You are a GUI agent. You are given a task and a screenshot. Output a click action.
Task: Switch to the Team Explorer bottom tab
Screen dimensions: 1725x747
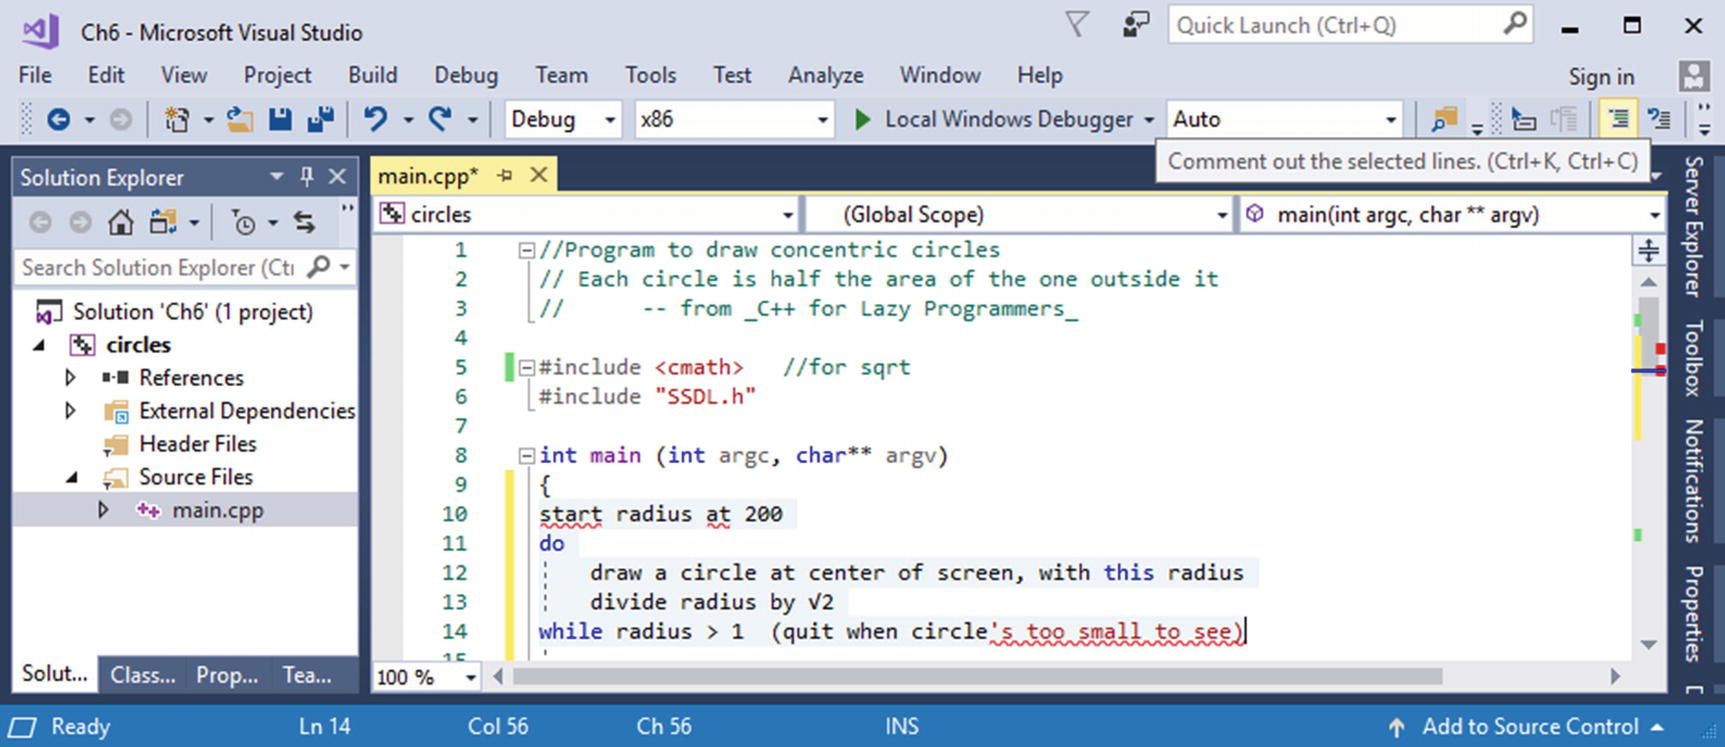point(307,675)
